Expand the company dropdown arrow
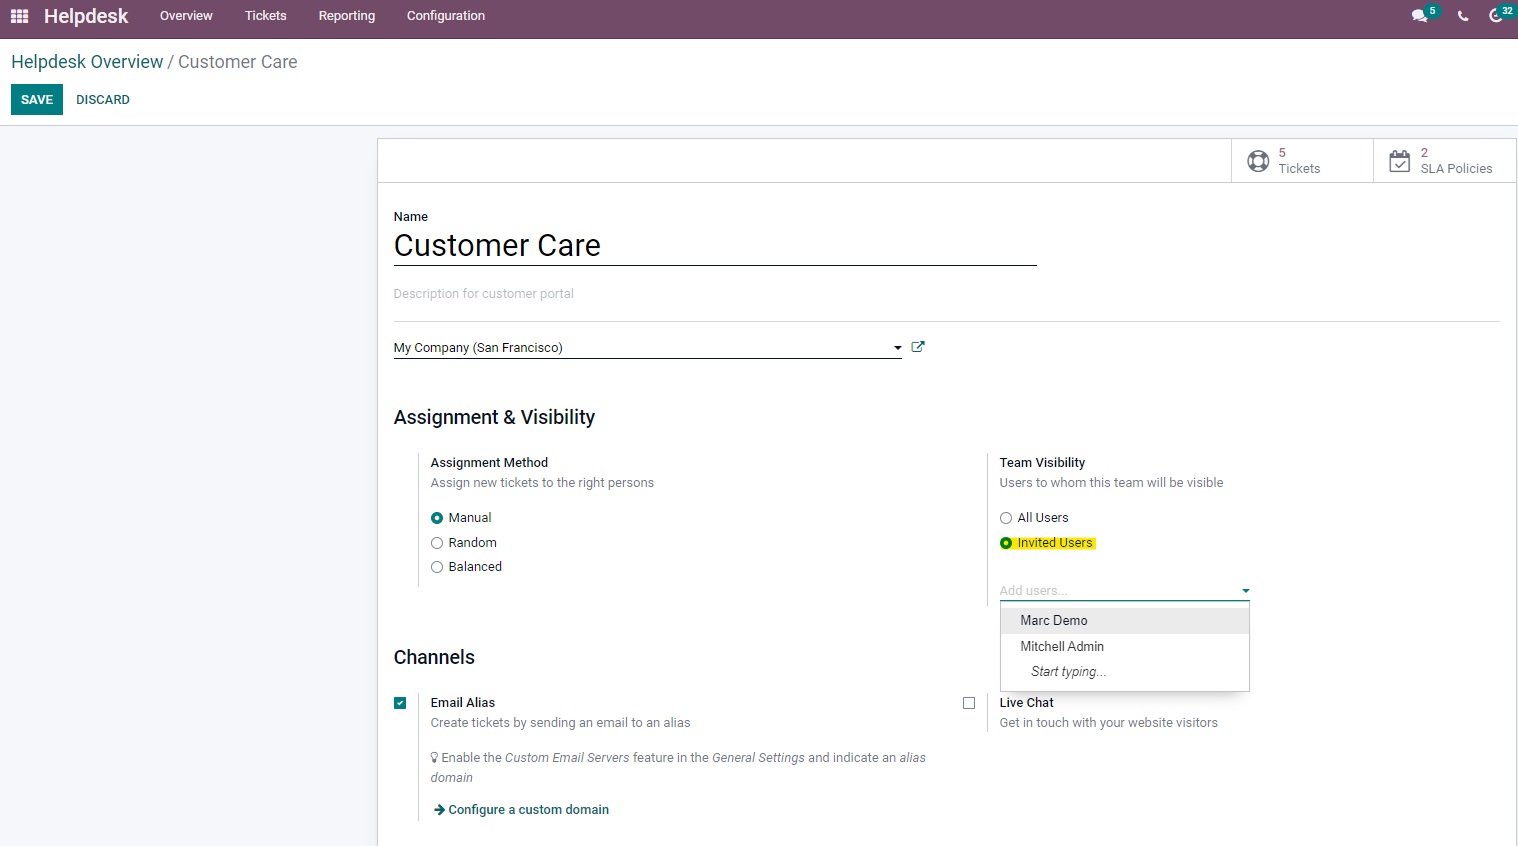Viewport: 1518px width, 846px height. pos(897,348)
